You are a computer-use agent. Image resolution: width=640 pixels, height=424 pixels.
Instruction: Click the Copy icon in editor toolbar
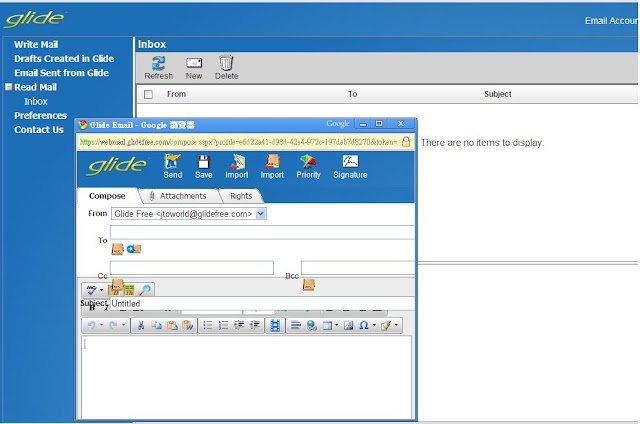(x=156, y=325)
